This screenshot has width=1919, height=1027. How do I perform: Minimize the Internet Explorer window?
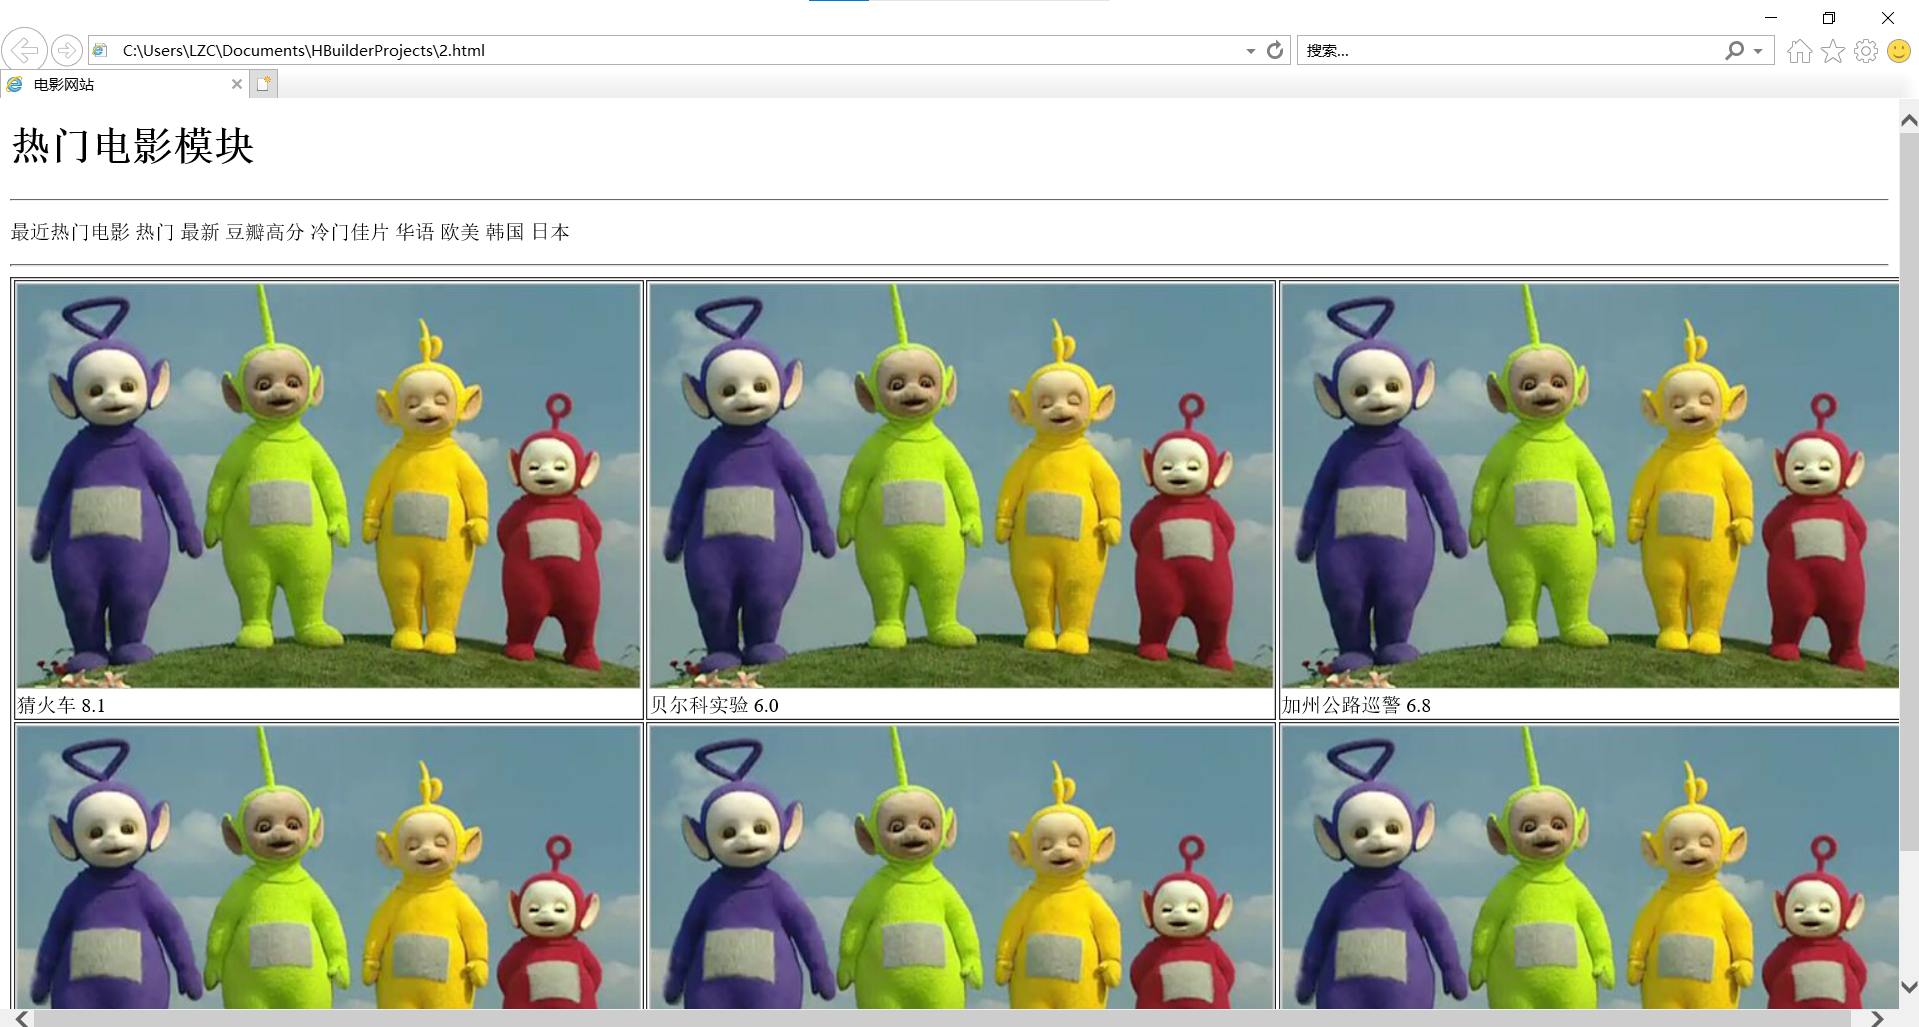[1771, 17]
